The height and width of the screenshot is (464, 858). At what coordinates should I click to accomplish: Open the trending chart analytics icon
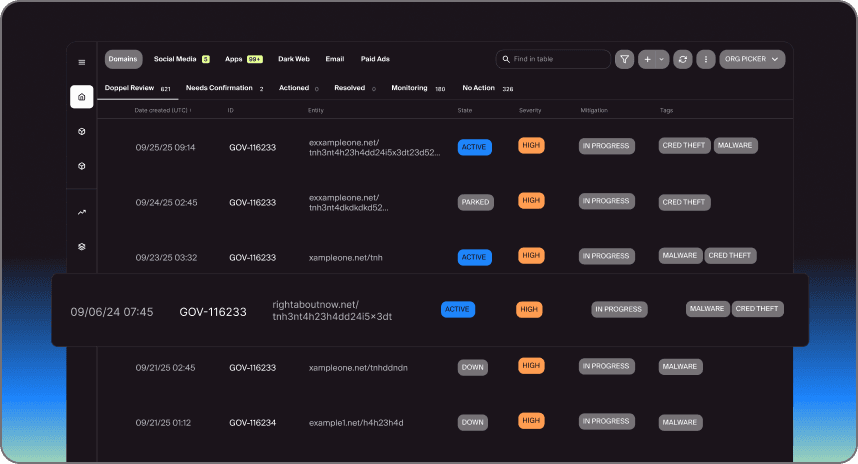[82, 212]
